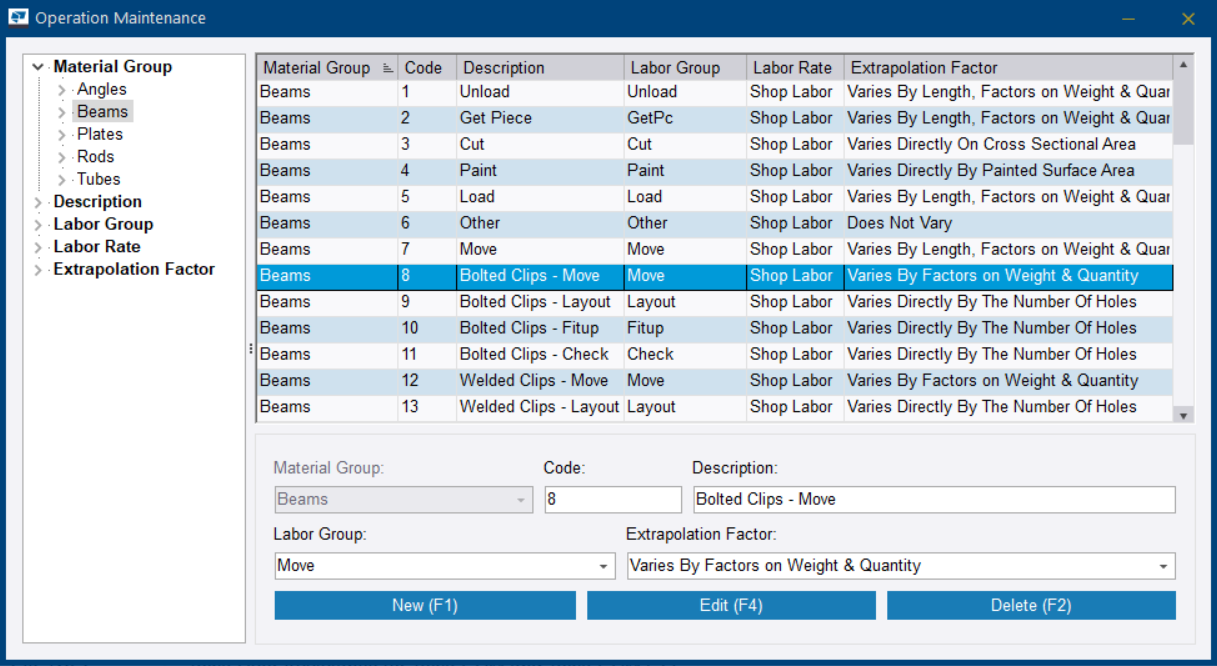Select Tubes in the material tree
The height and width of the screenshot is (666, 1217).
click(x=98, y=179)
